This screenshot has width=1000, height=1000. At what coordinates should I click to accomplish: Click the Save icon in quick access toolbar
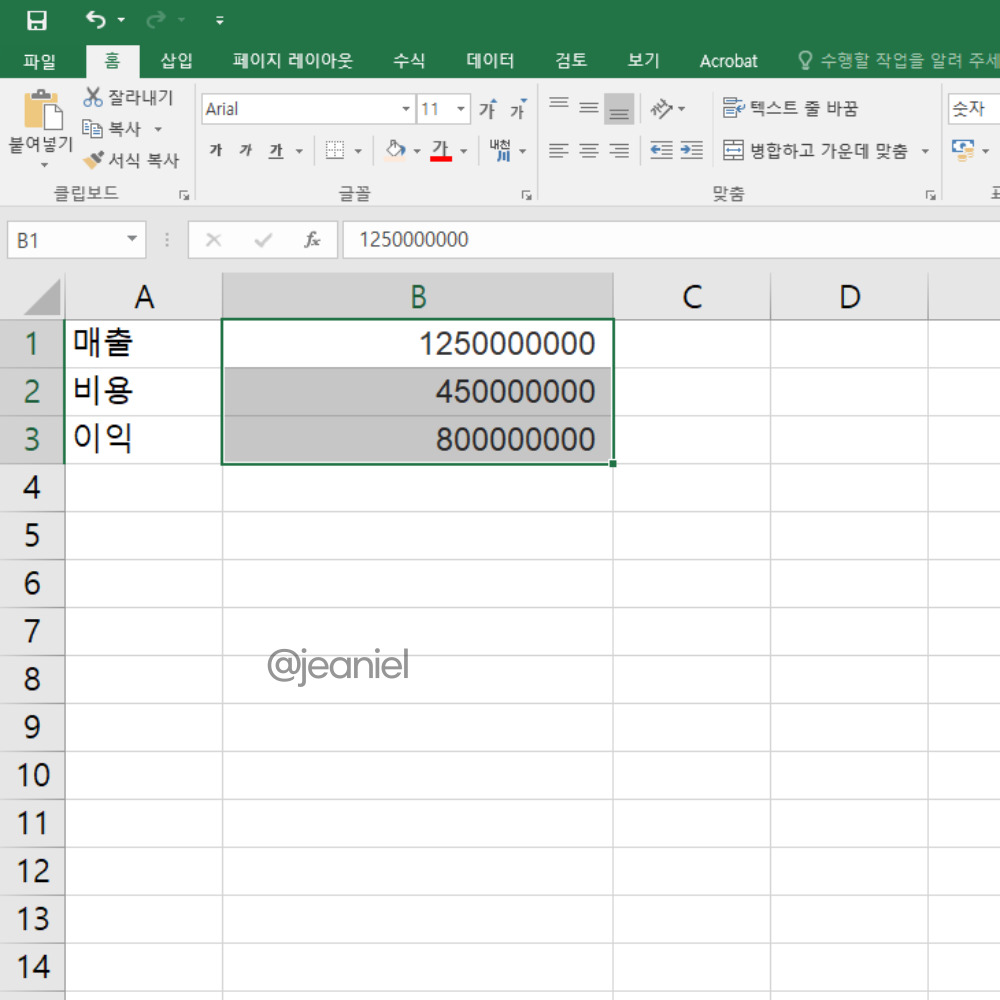(x=36, y=20)
